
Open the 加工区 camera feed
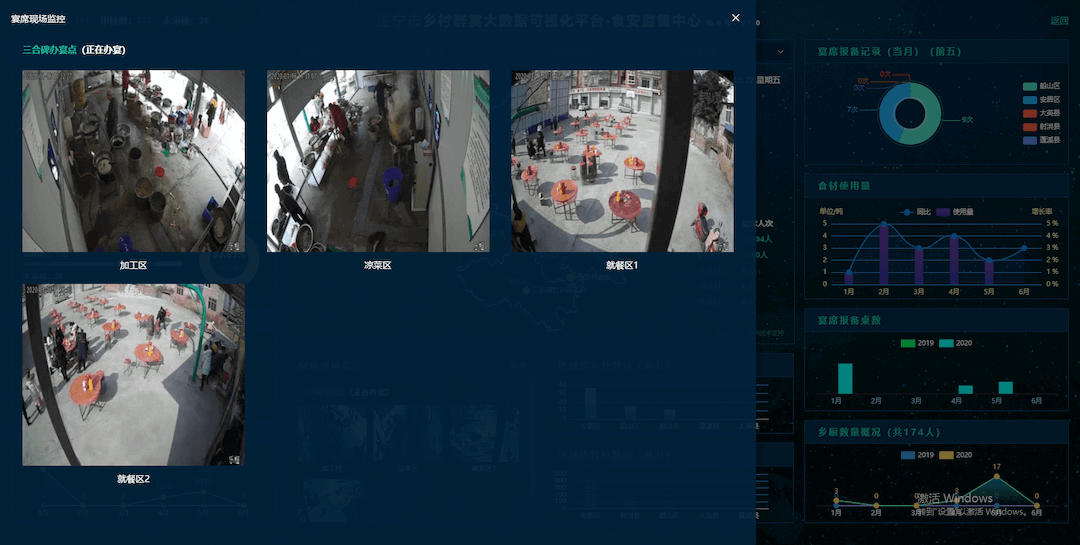[133, 161]
